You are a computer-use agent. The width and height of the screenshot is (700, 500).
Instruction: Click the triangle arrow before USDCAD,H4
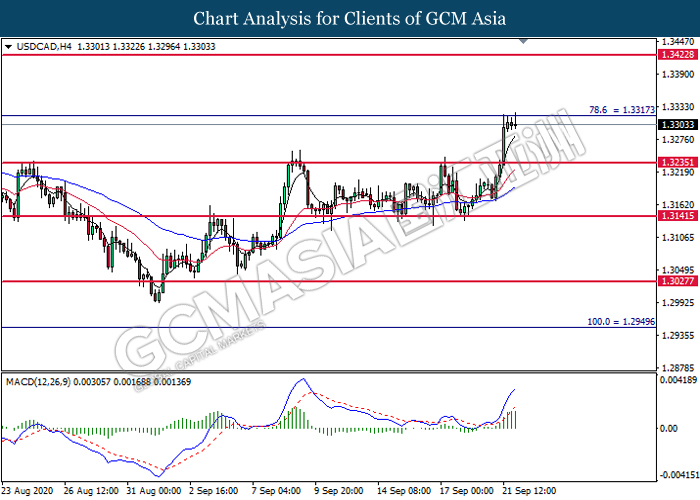click(x=9, y=46)
